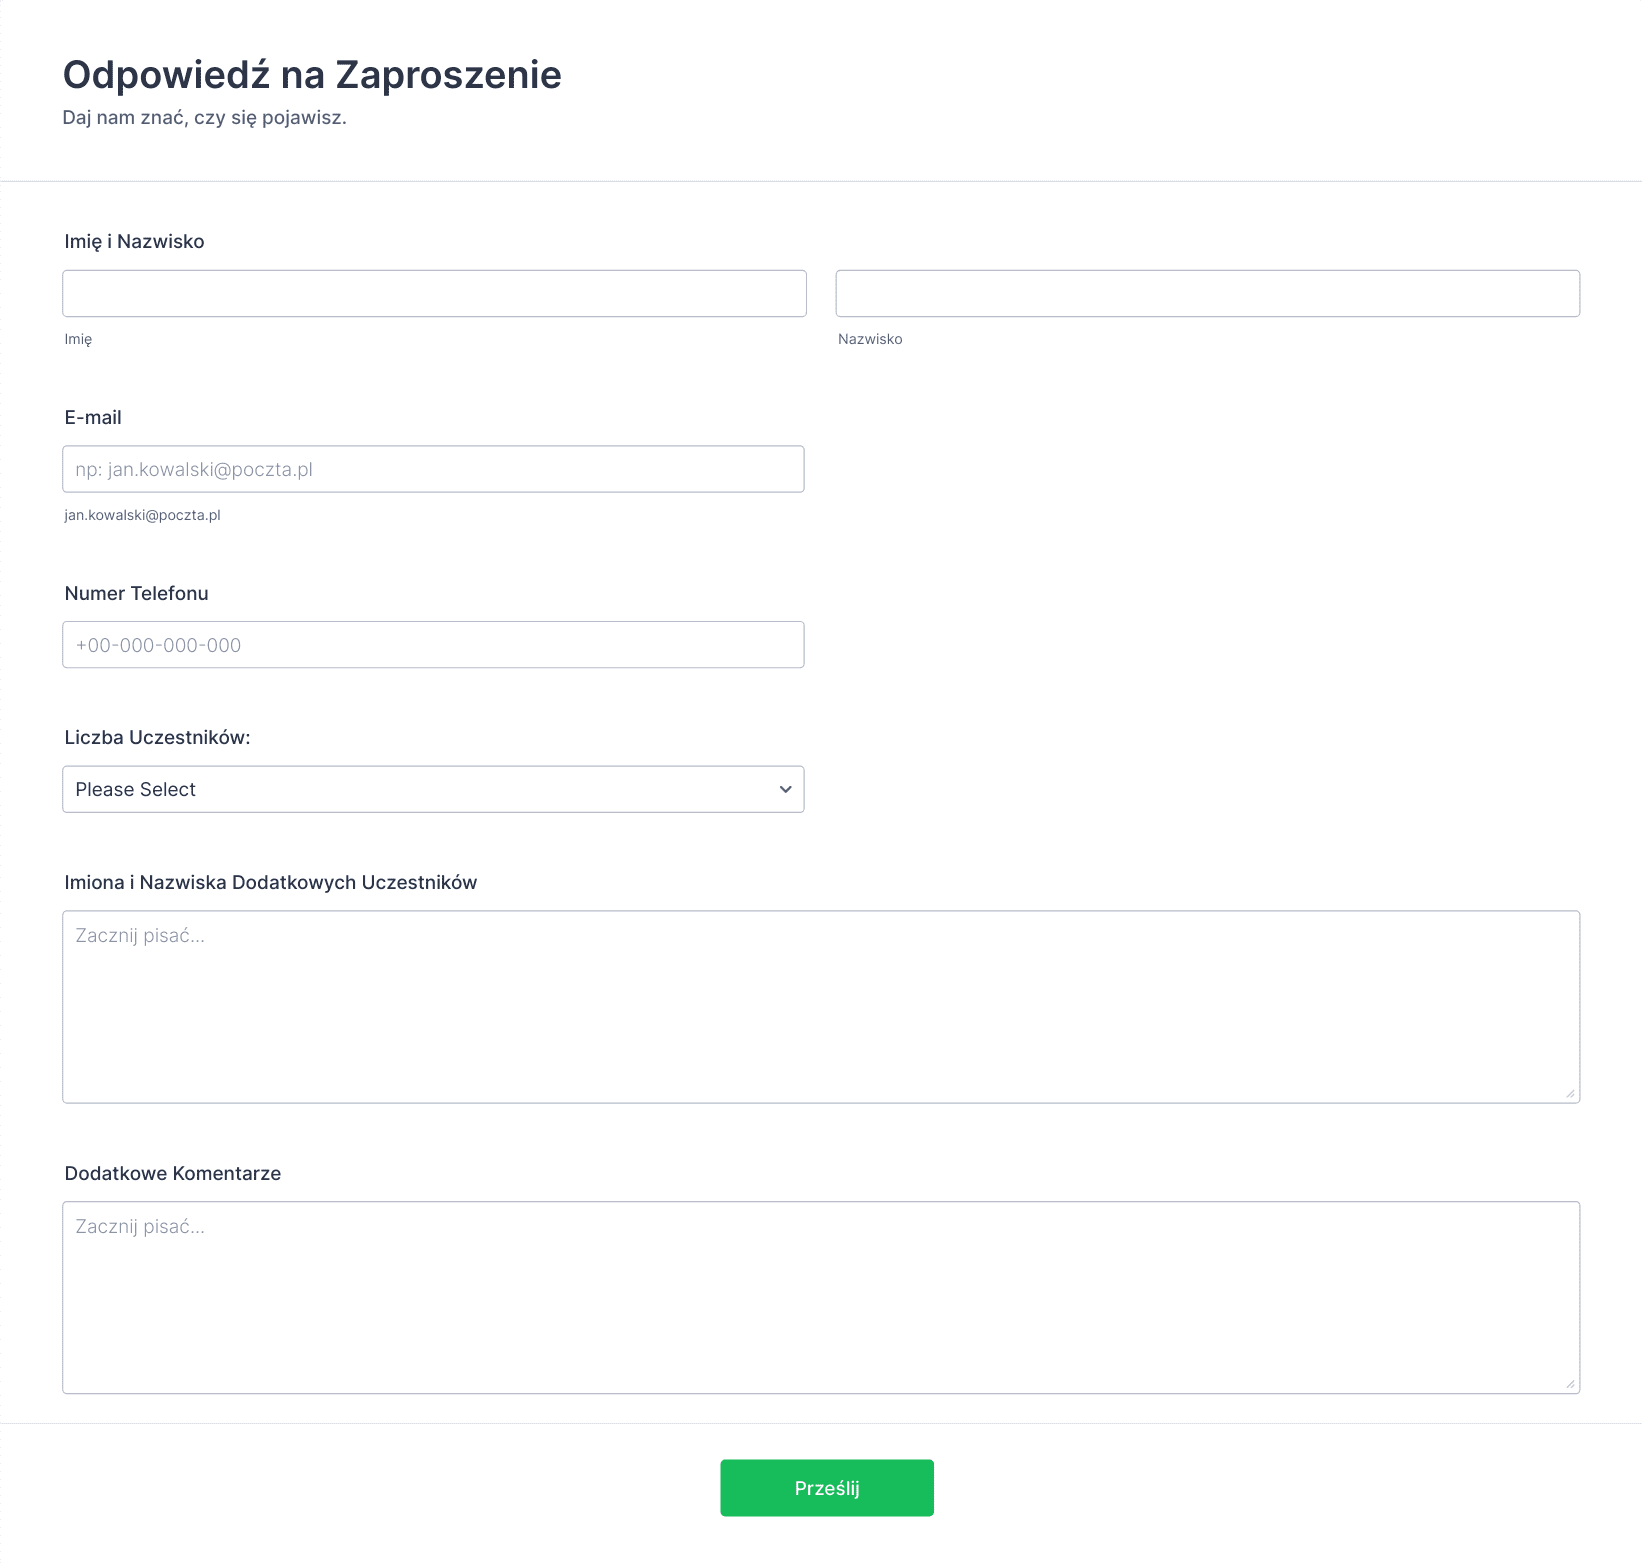Click the Numer Telefonu input field
Viewport: 1642px width, 1563px height.
point(433,645)
